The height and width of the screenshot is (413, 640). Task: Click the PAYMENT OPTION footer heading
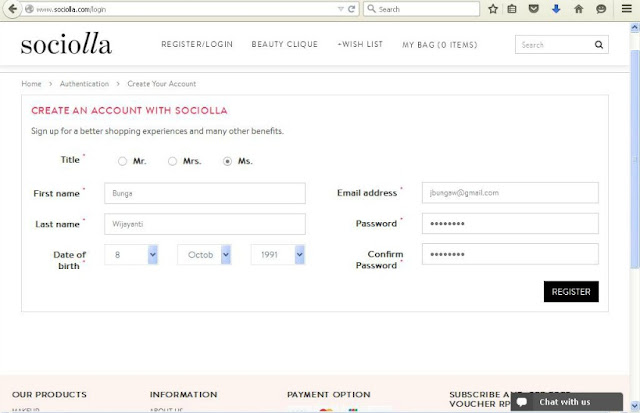[x=329, y=395]
